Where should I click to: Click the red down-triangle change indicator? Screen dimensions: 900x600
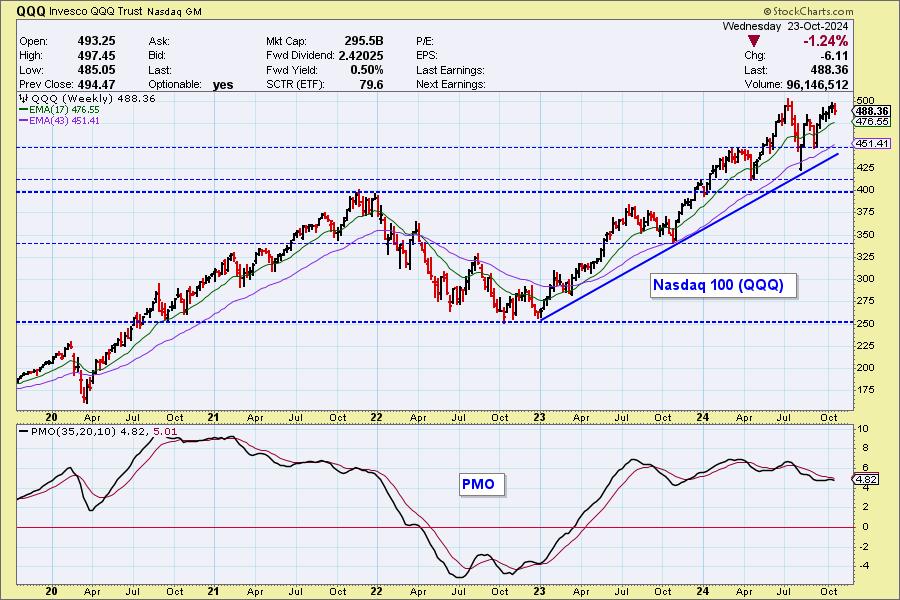coord(754,41)
